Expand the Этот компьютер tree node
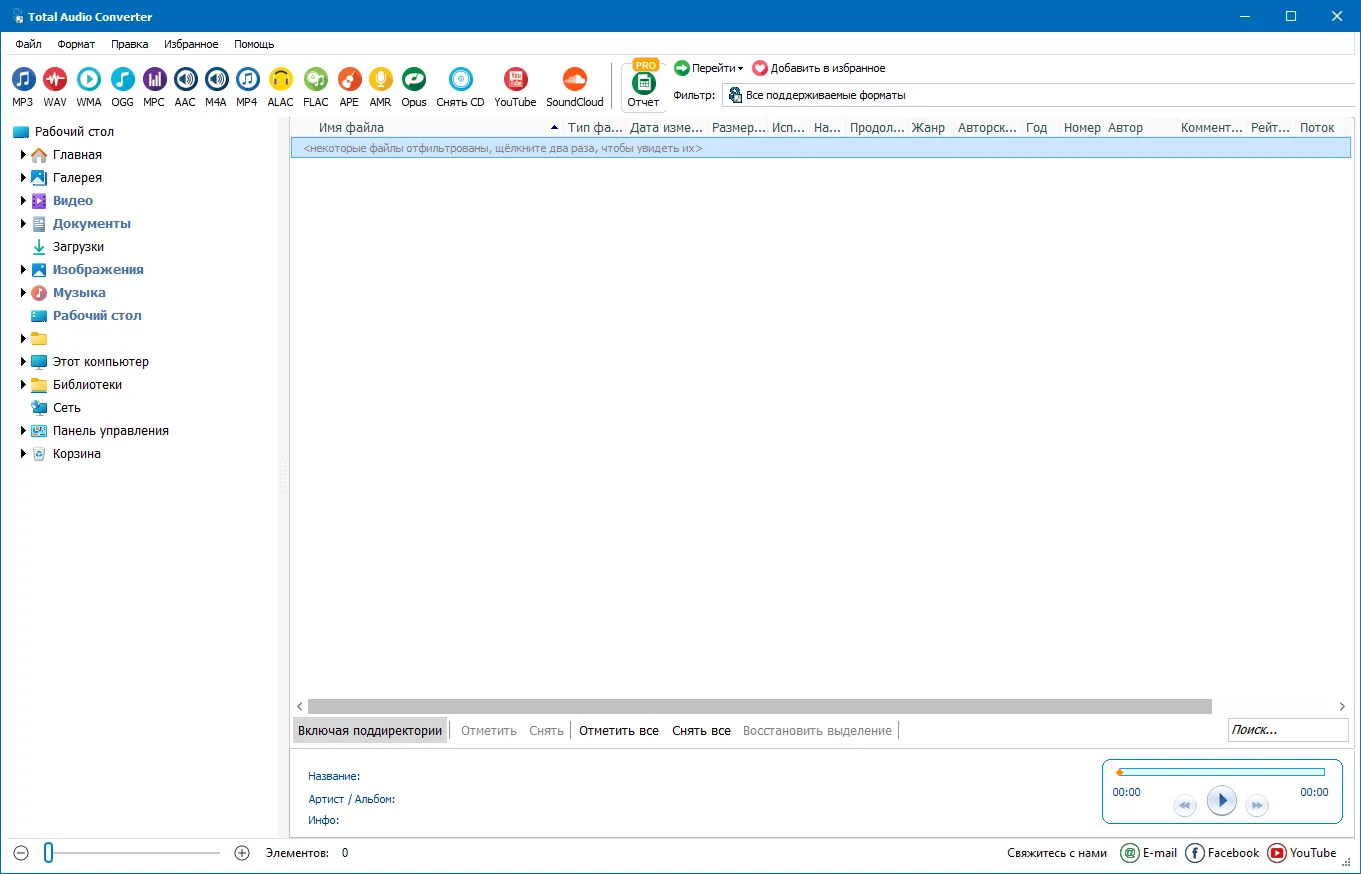This screenshot has height=874, width=1361. (x=23, y=362)
